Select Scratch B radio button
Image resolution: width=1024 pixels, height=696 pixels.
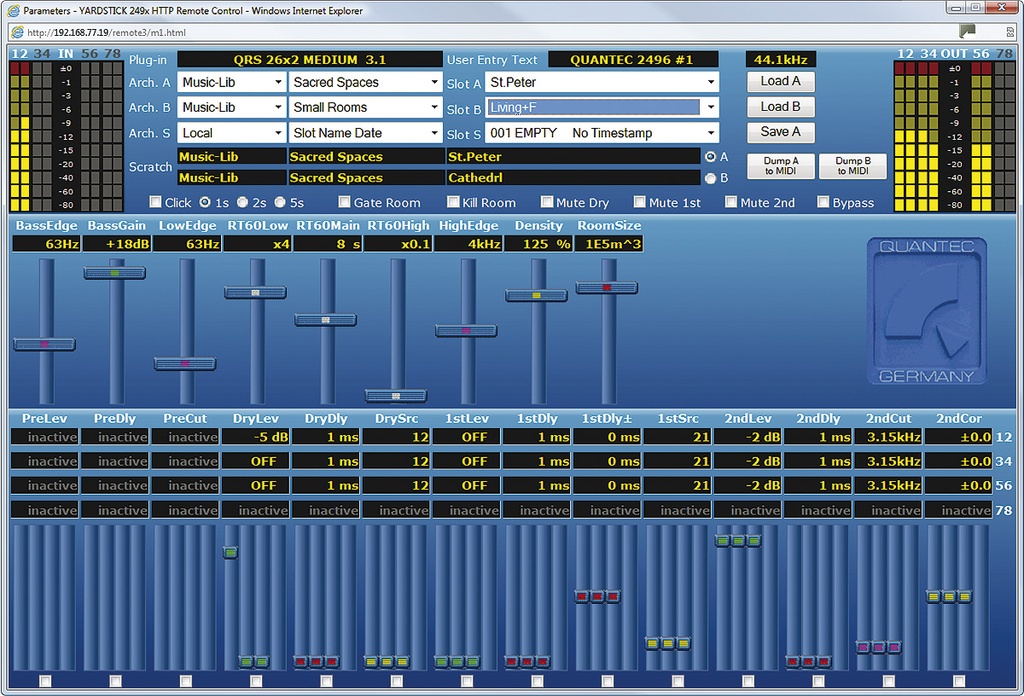click(x=711, y=178)
